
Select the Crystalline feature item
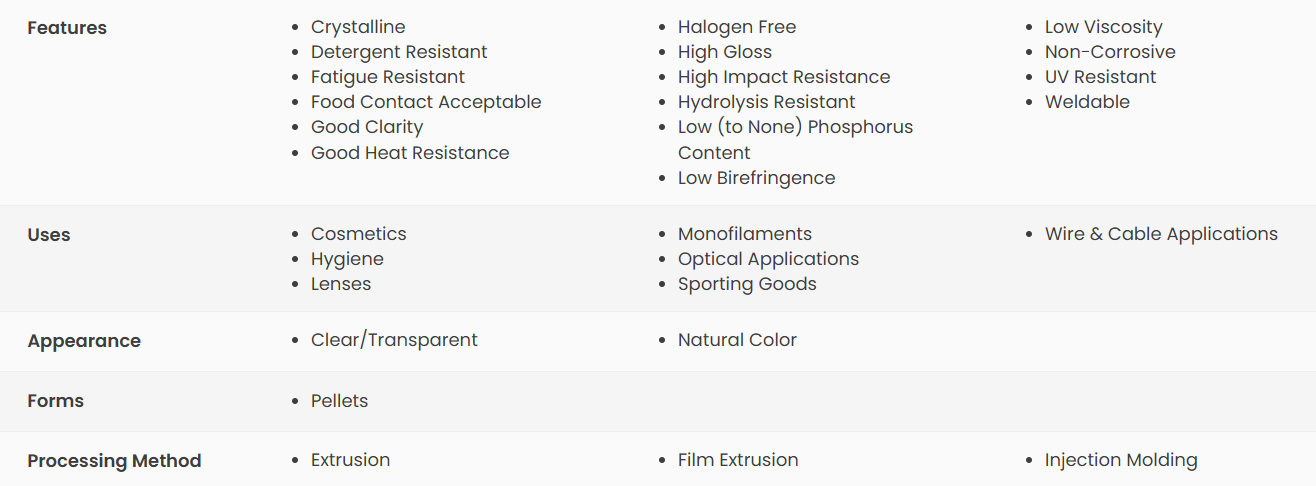tap(358, 27)
